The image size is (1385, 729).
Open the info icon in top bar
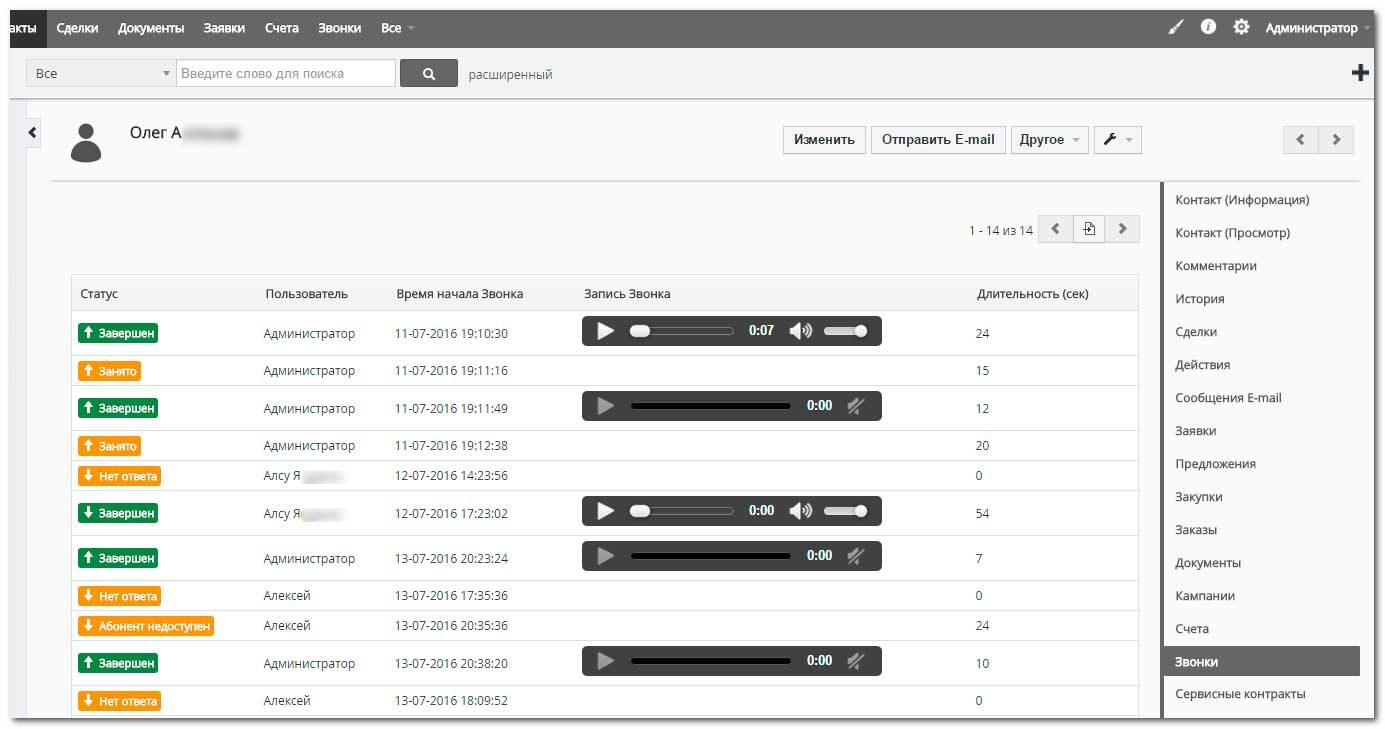[x=1208, y=28]
